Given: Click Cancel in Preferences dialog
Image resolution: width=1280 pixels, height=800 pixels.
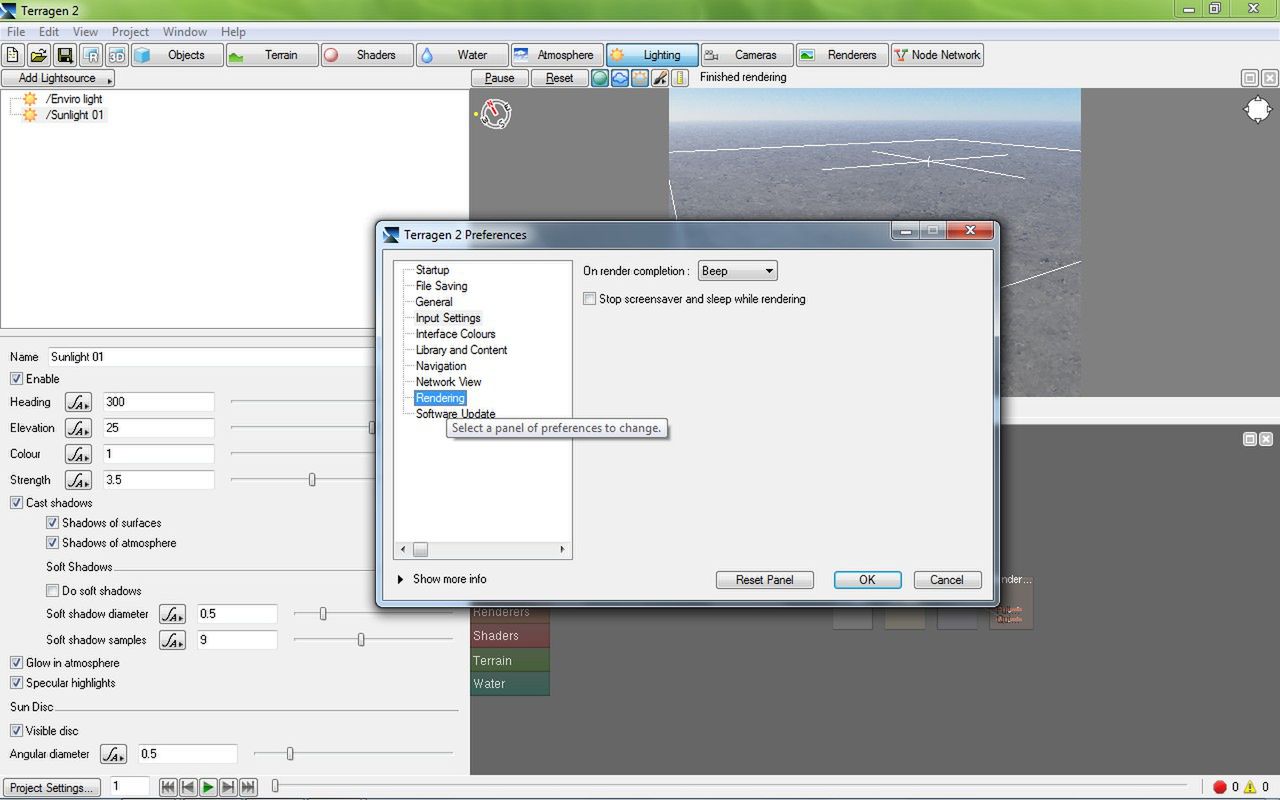Looking at the screenshot, I should click(947, 580).
